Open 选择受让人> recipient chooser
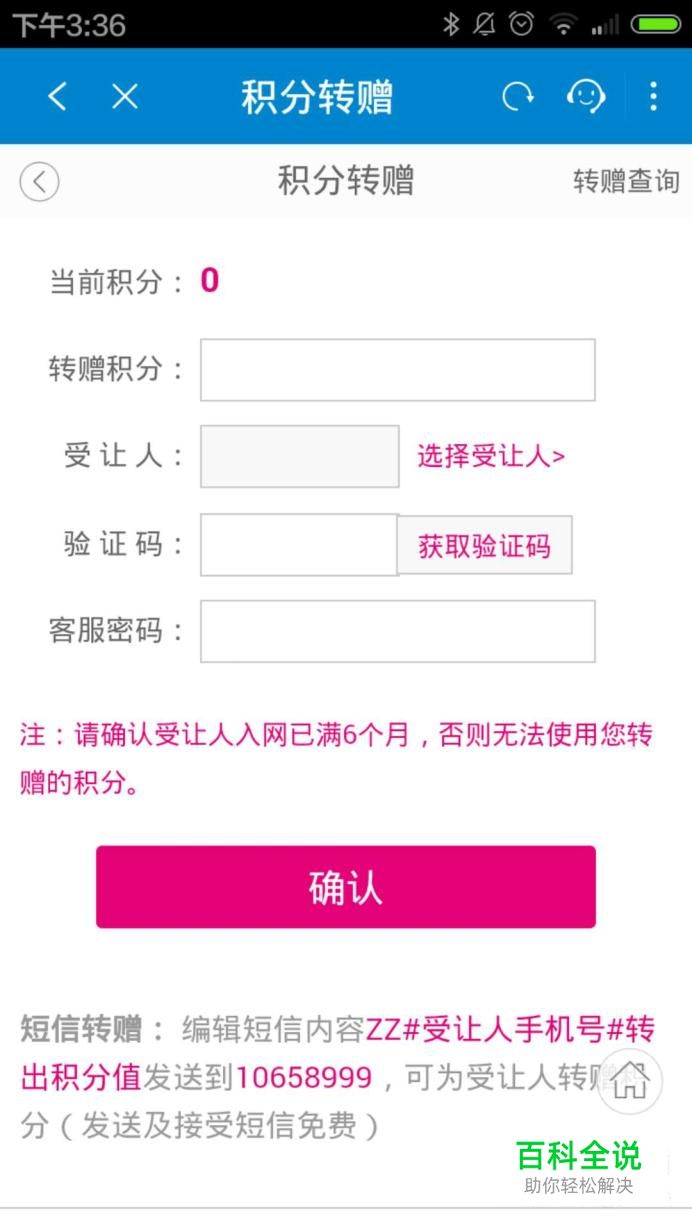Screen dimensions: 692x1230 pyautogui.click(x=491, y=457)
